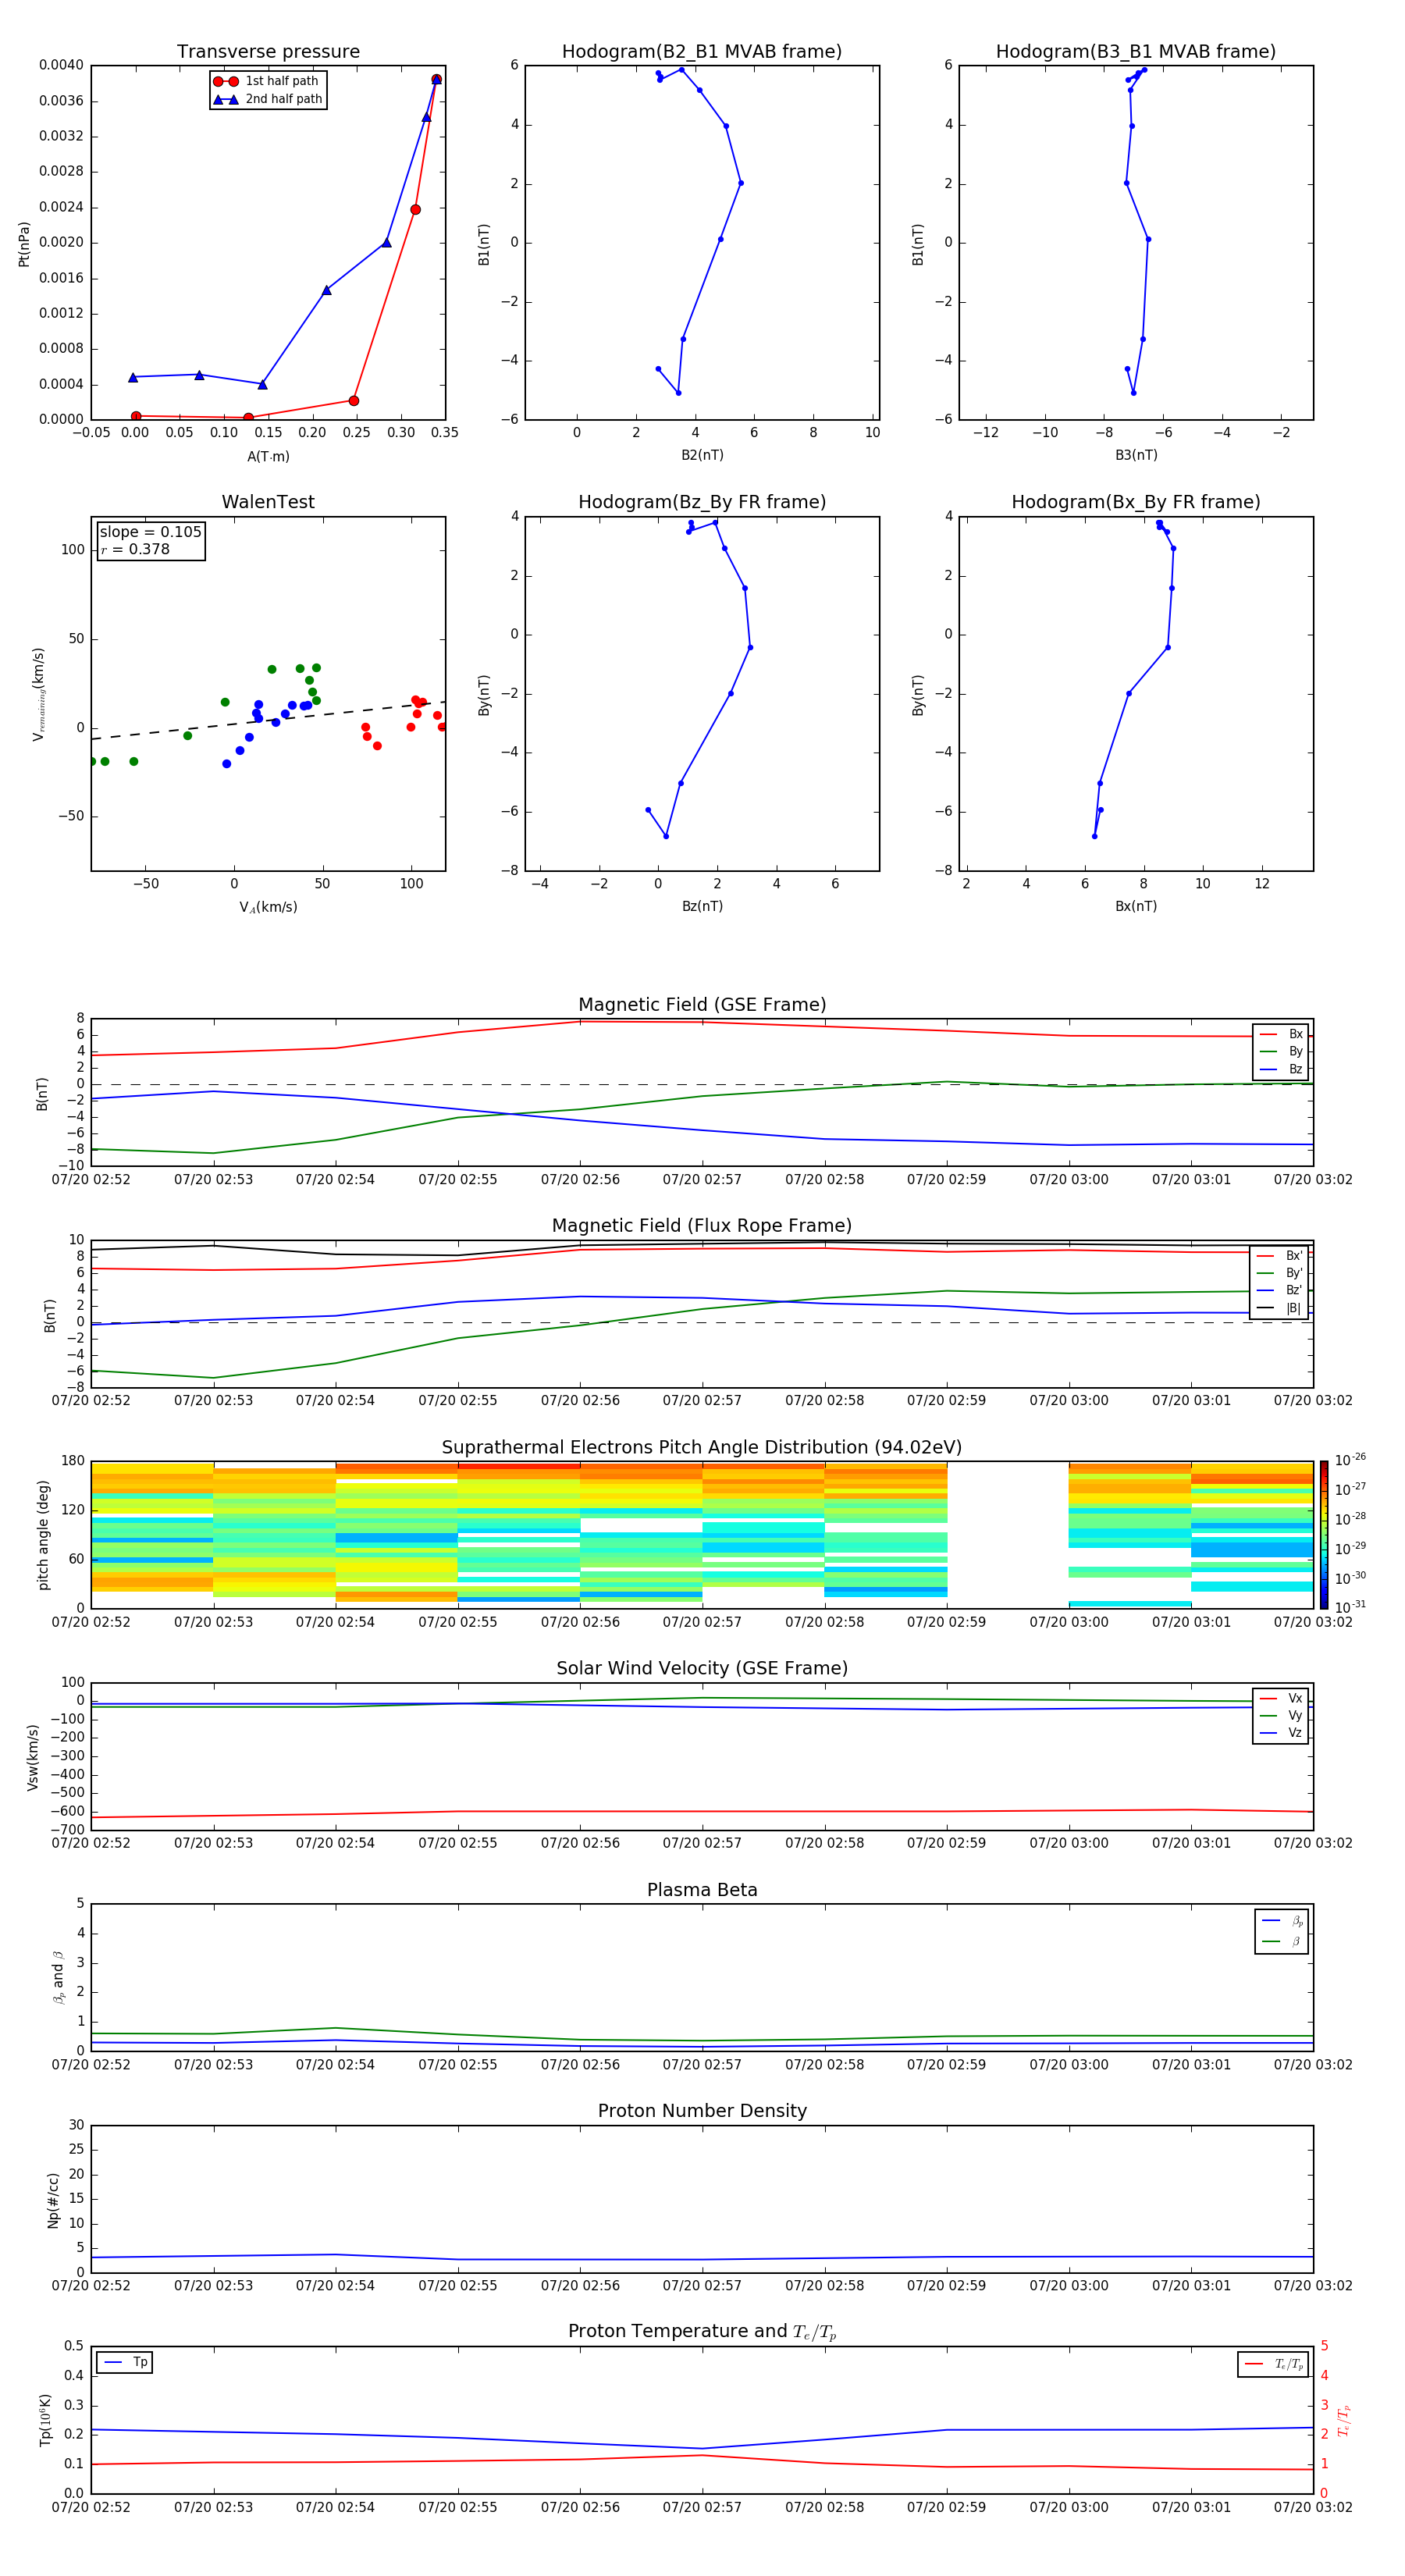Click the 'A(T·m)' x-axis label
This screenshot has height=2576, width=1405.
268,457
